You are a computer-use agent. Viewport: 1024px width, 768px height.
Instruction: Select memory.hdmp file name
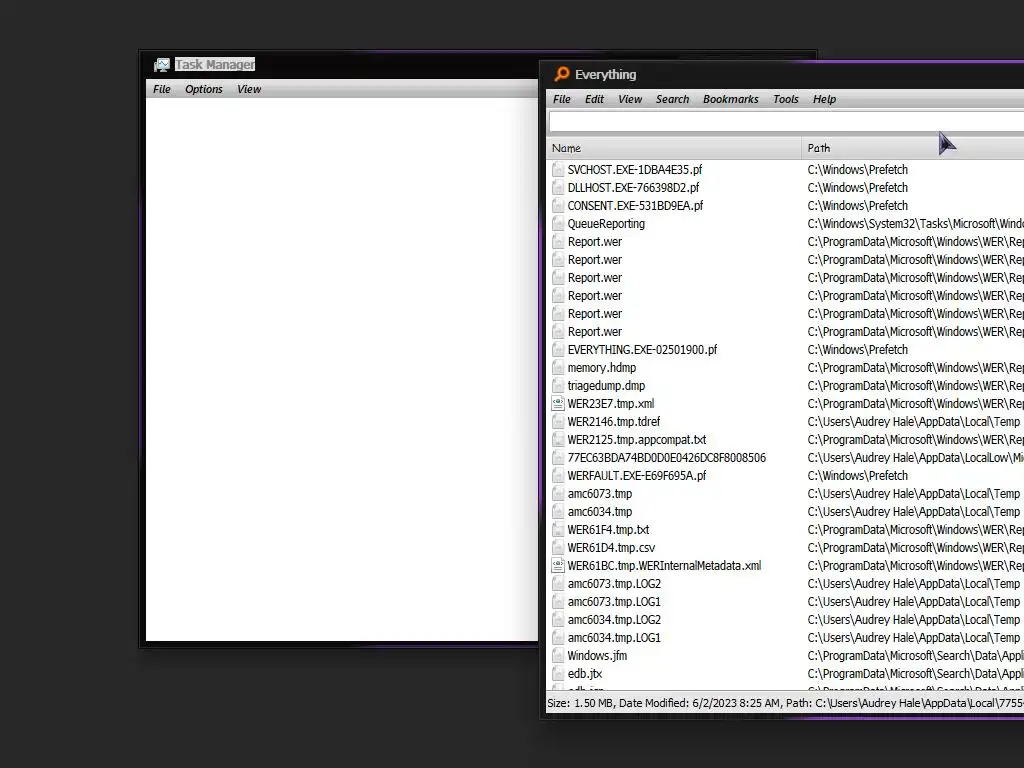pyautogui.click(x=601, y=368)
